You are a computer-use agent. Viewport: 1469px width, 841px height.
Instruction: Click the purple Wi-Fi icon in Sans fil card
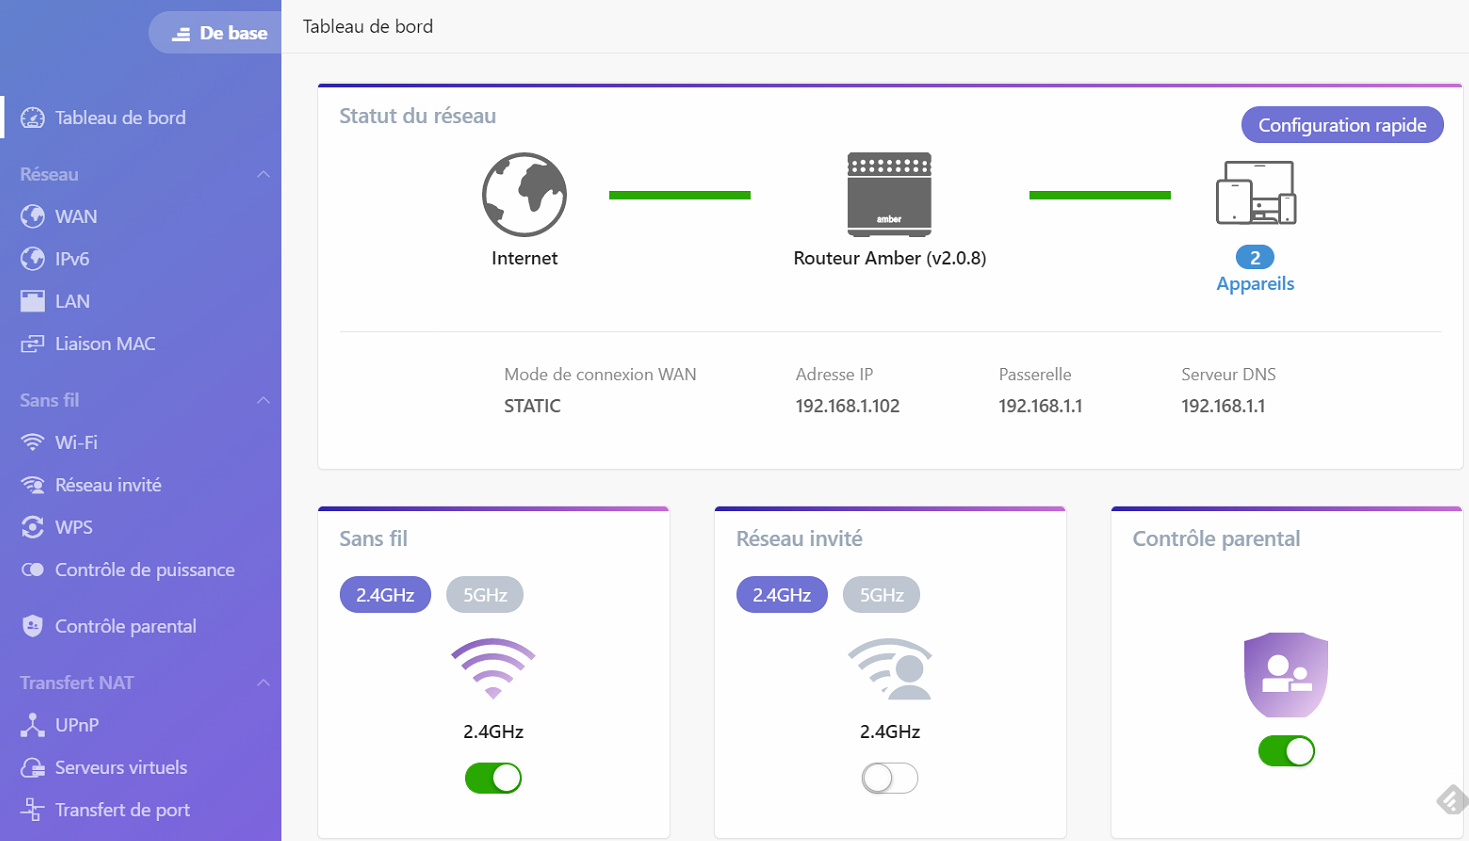tap(493, 668)
